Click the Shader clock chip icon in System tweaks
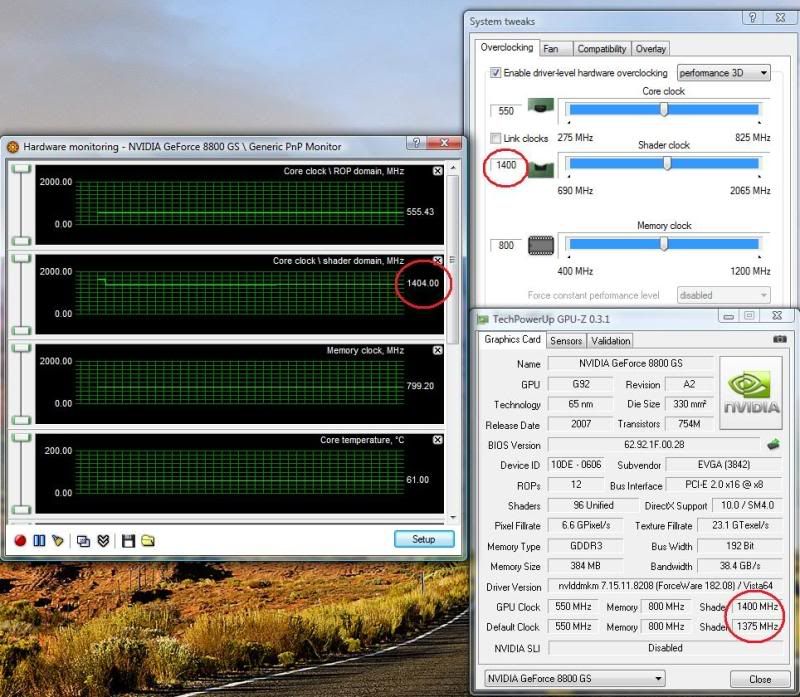The height and width of the screenshot is (697, 800). click(x=541, y=169)
